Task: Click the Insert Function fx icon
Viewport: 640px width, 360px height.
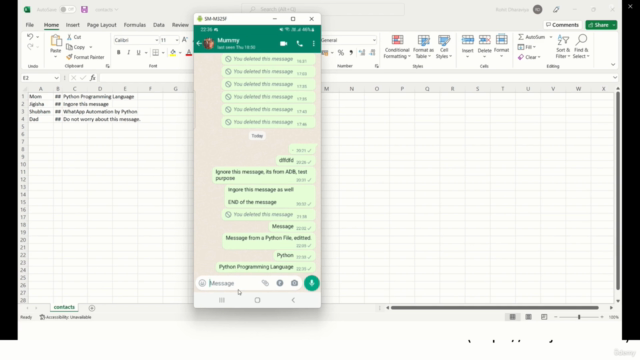Action: (x=93, y=78)
